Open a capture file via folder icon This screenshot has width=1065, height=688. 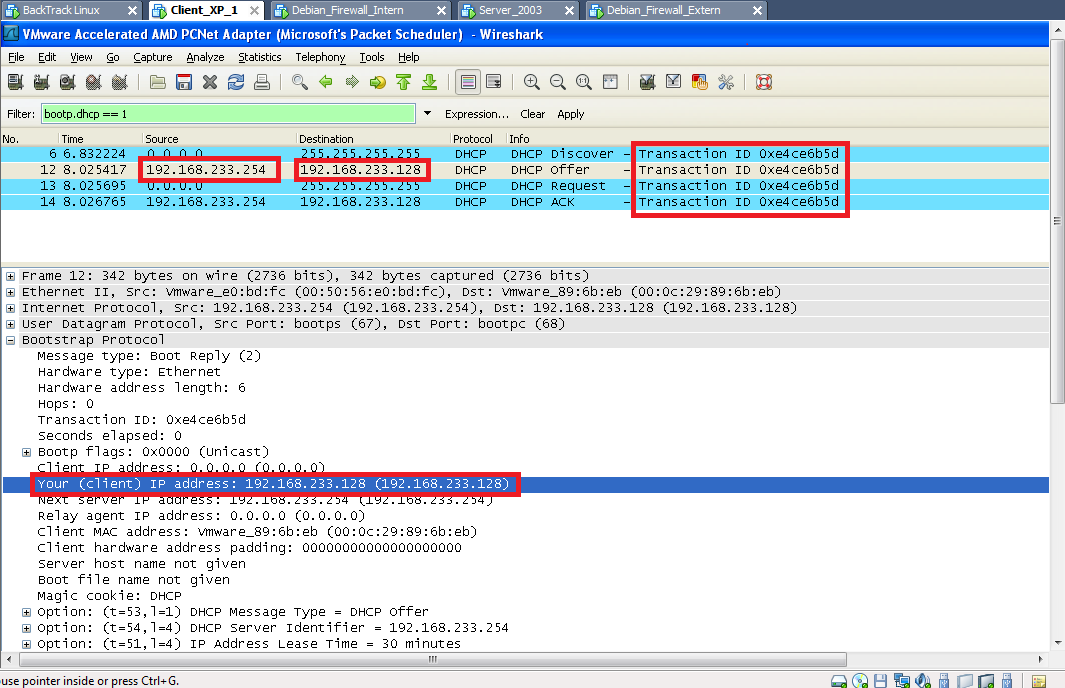tap(158, 82)
